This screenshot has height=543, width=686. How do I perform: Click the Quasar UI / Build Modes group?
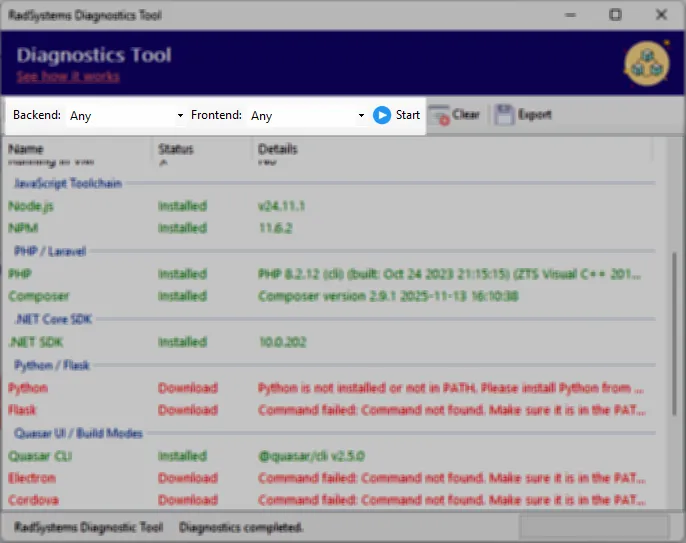78,433
